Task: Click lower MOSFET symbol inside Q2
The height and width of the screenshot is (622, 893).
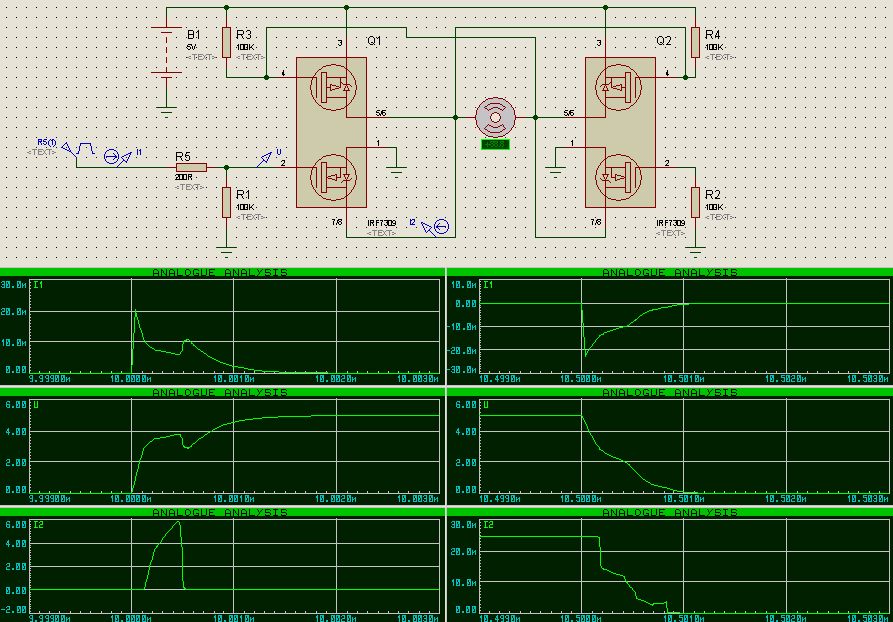Action: click(x=618, y=177)
